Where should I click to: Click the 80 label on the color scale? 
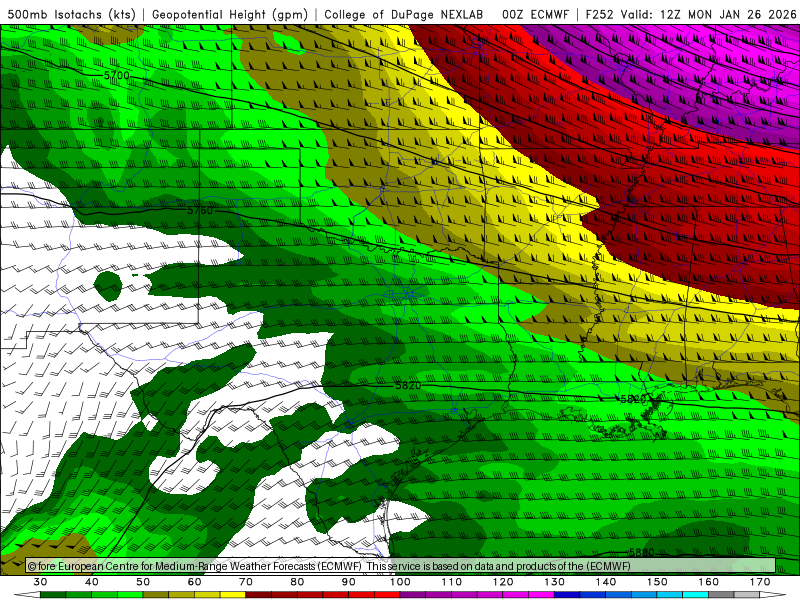tap(297, 582)
